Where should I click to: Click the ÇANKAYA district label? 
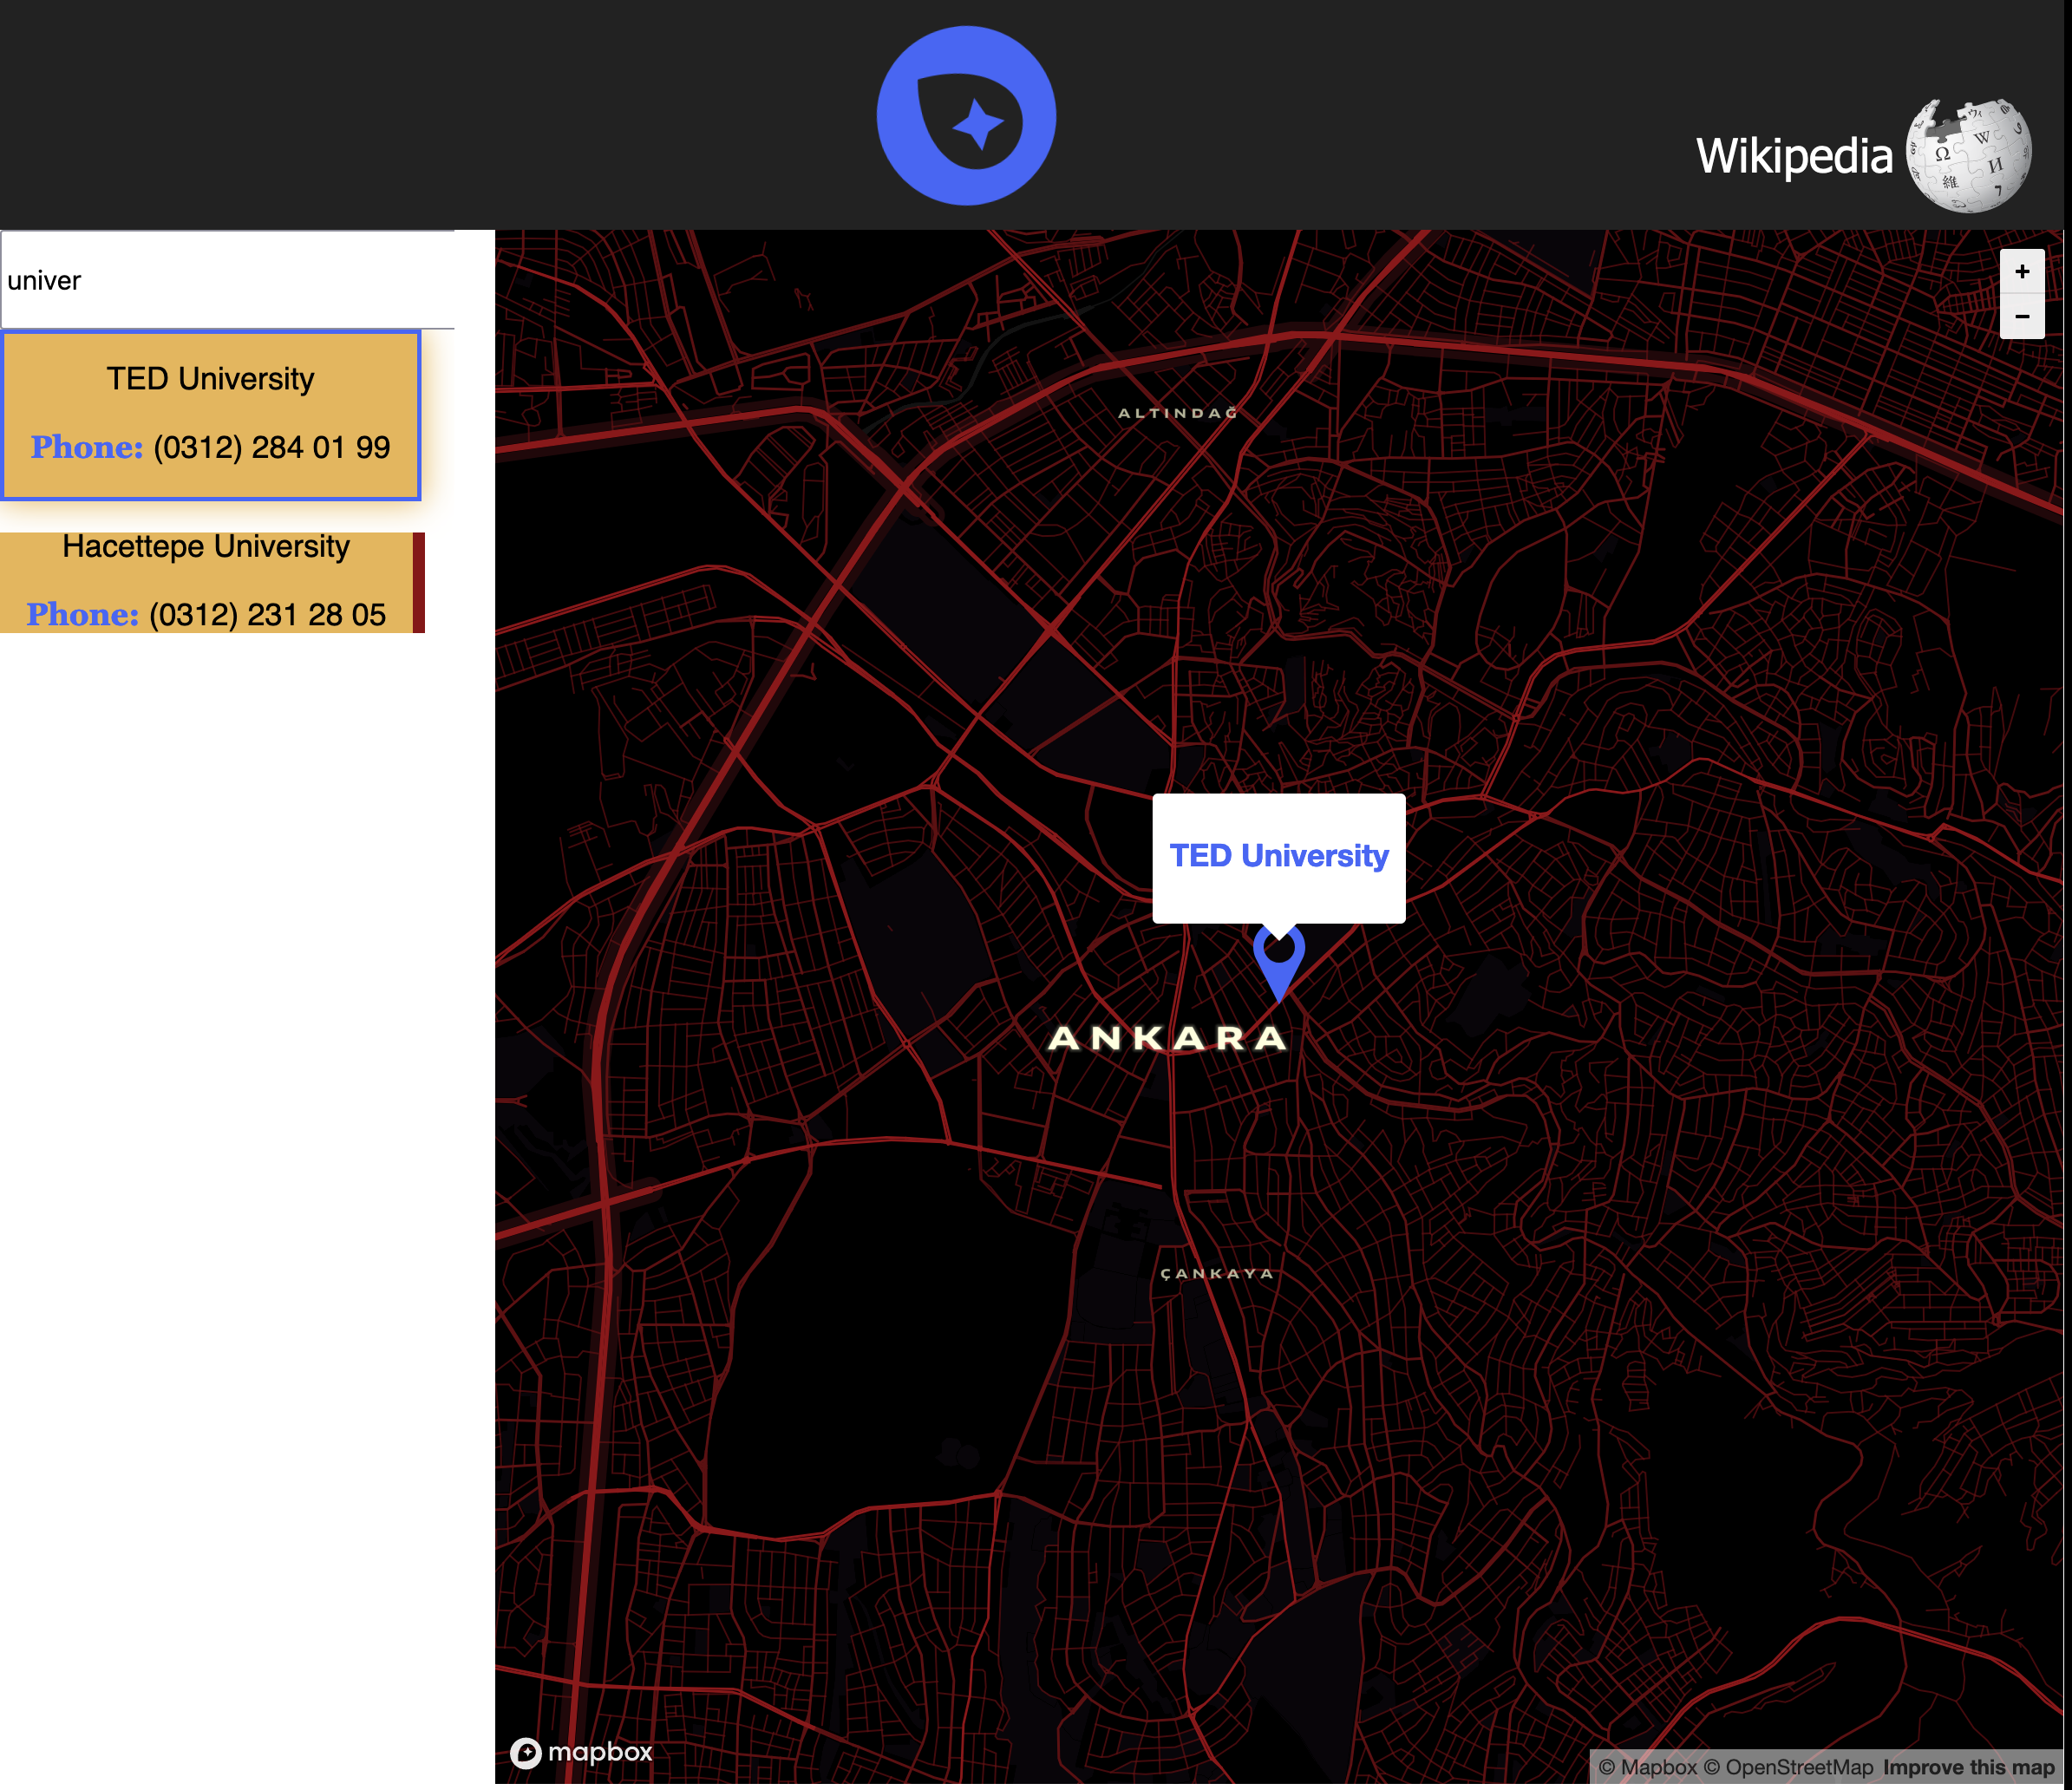coord(1217,1273)
